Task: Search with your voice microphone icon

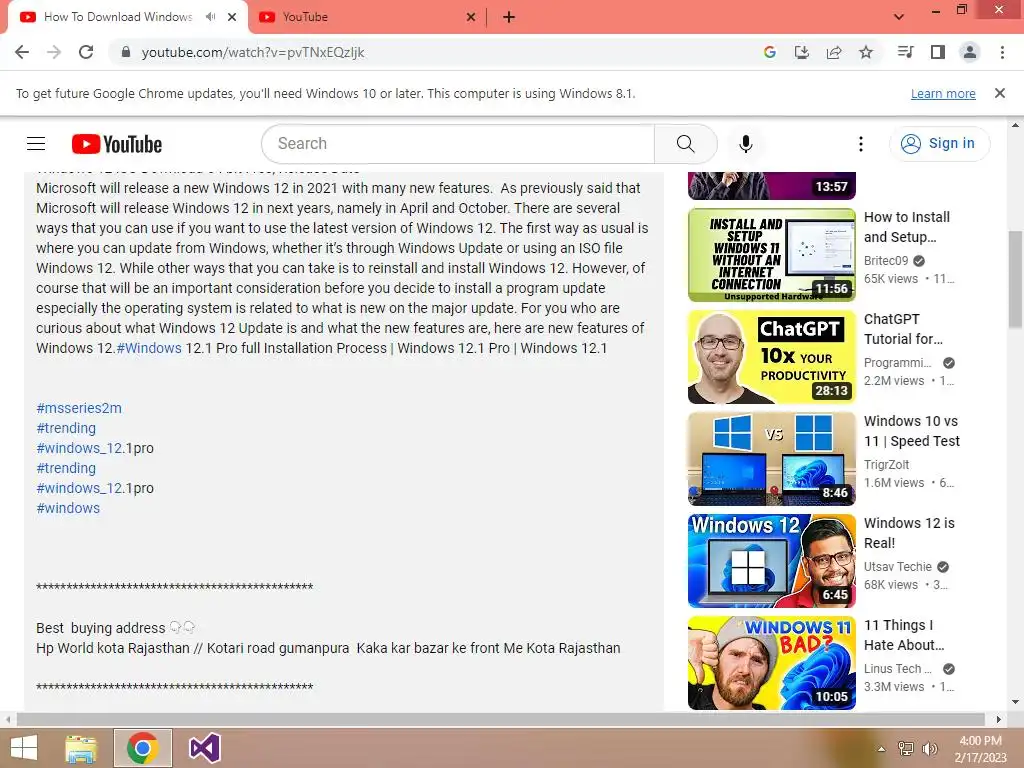Action: point(746,144)
